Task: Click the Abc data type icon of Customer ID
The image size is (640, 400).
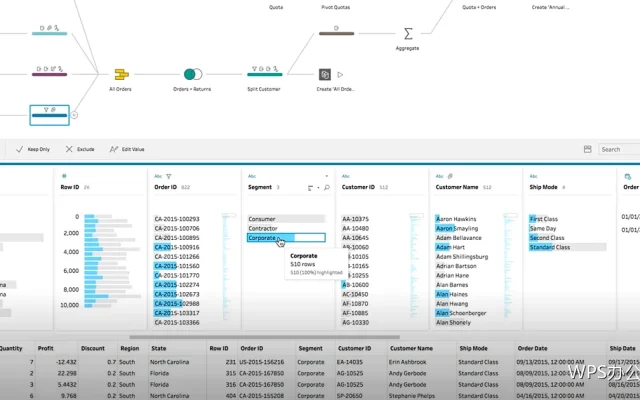Action: (346, 176)
